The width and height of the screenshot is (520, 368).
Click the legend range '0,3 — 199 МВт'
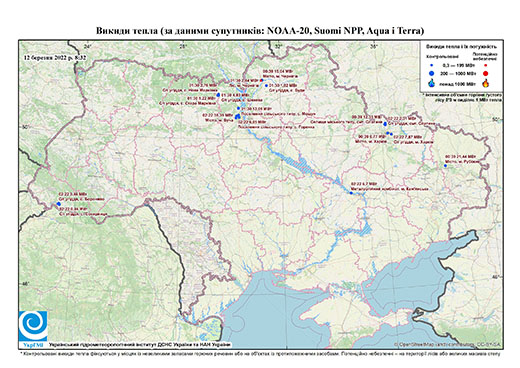tap(459, 65)
